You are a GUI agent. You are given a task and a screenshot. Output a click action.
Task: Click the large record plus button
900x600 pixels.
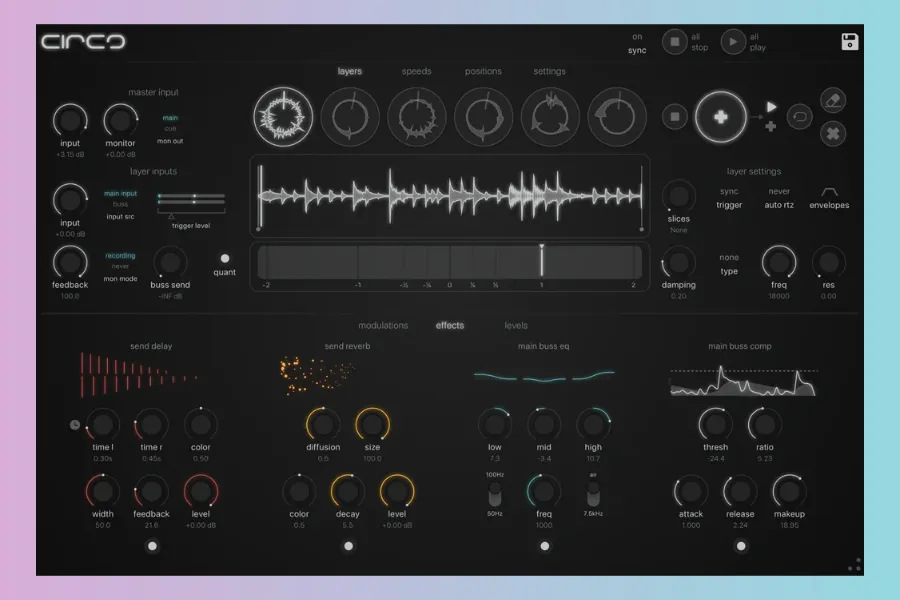[721, 116]
